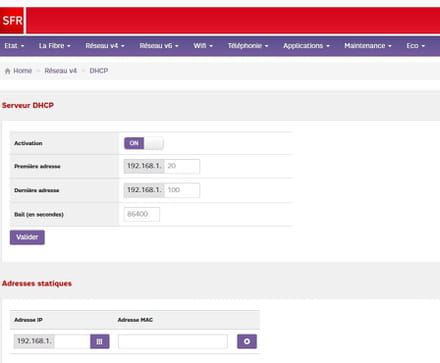Click the home icon in breadcrumb
This screenshot has width=440, height=363.
click(x=7, y=71)
